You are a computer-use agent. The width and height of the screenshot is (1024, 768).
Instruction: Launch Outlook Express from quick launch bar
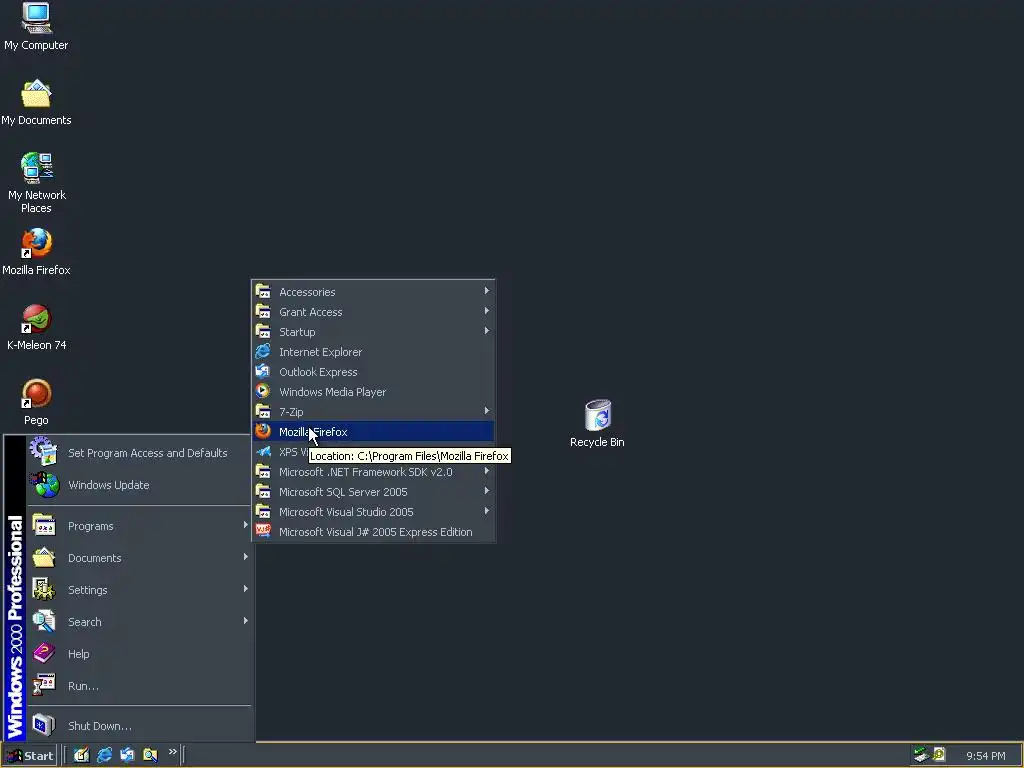(127, 755)
